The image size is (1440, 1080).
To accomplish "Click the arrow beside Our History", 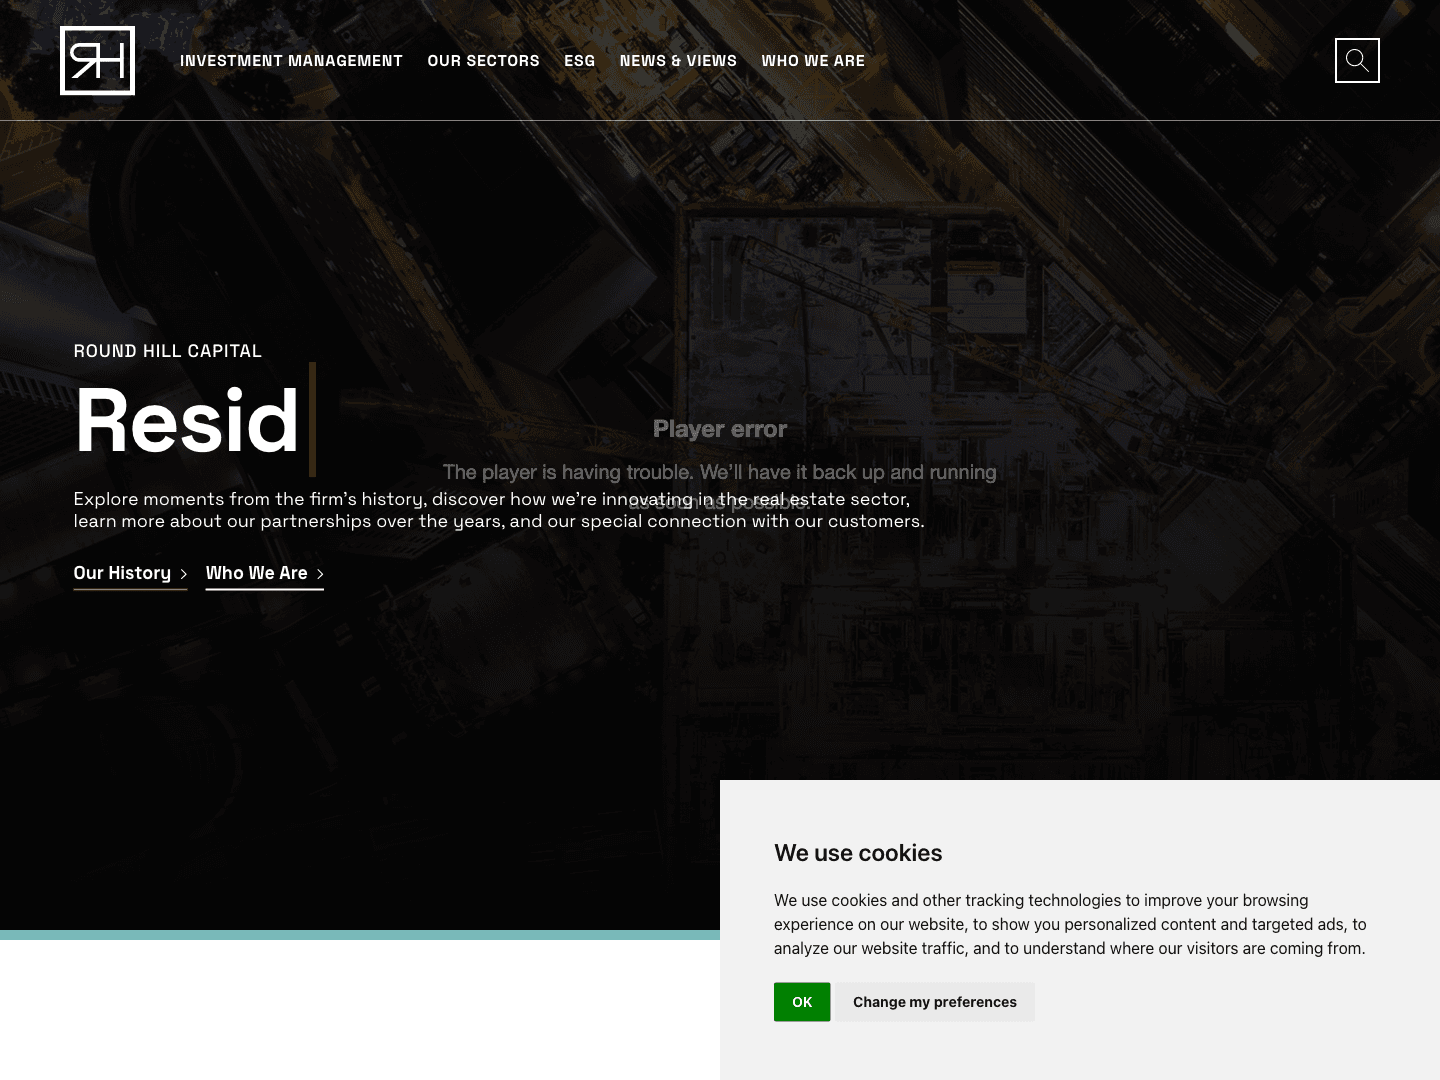I will 183,574.
